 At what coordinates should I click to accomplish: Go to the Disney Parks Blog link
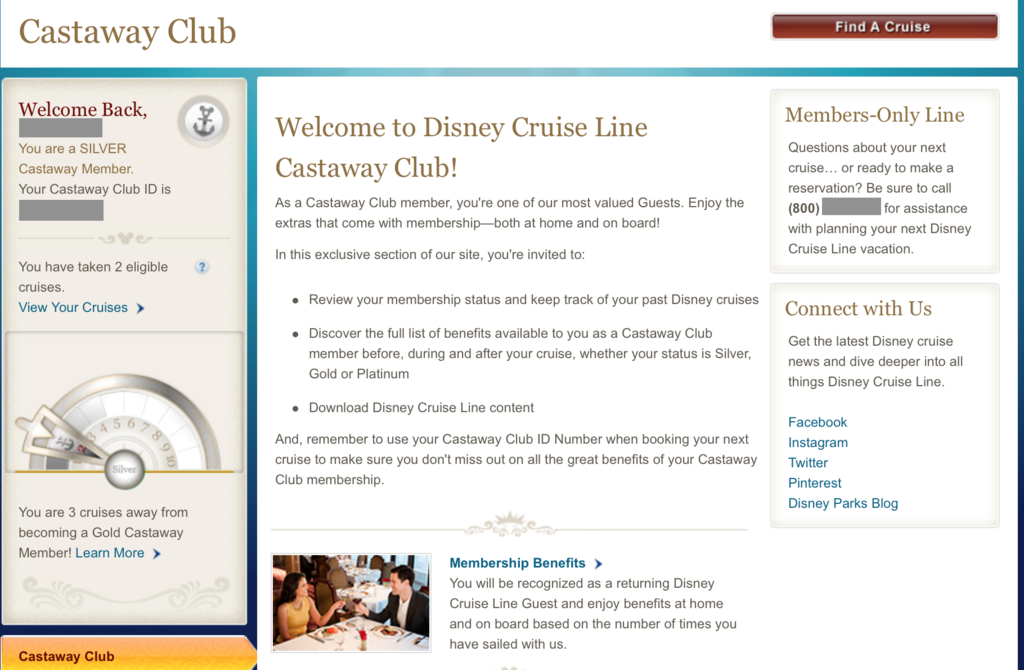pyautogui.click(x=842, y=503)
